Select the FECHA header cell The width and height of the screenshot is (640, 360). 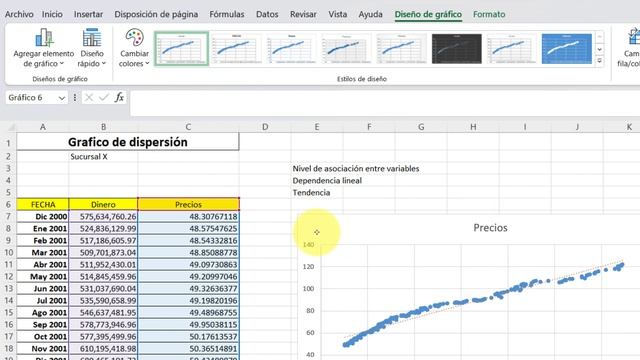pos(43,204)
